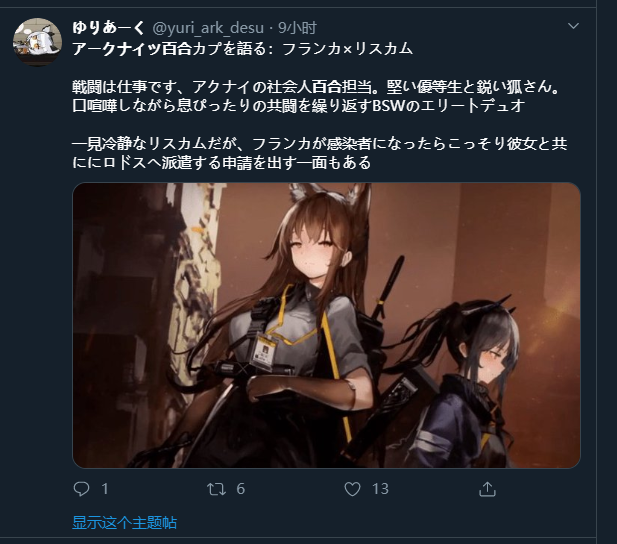The image size is (617, 544).
Task: Open the attached Arknights illustration
Action: pos(327,325)
